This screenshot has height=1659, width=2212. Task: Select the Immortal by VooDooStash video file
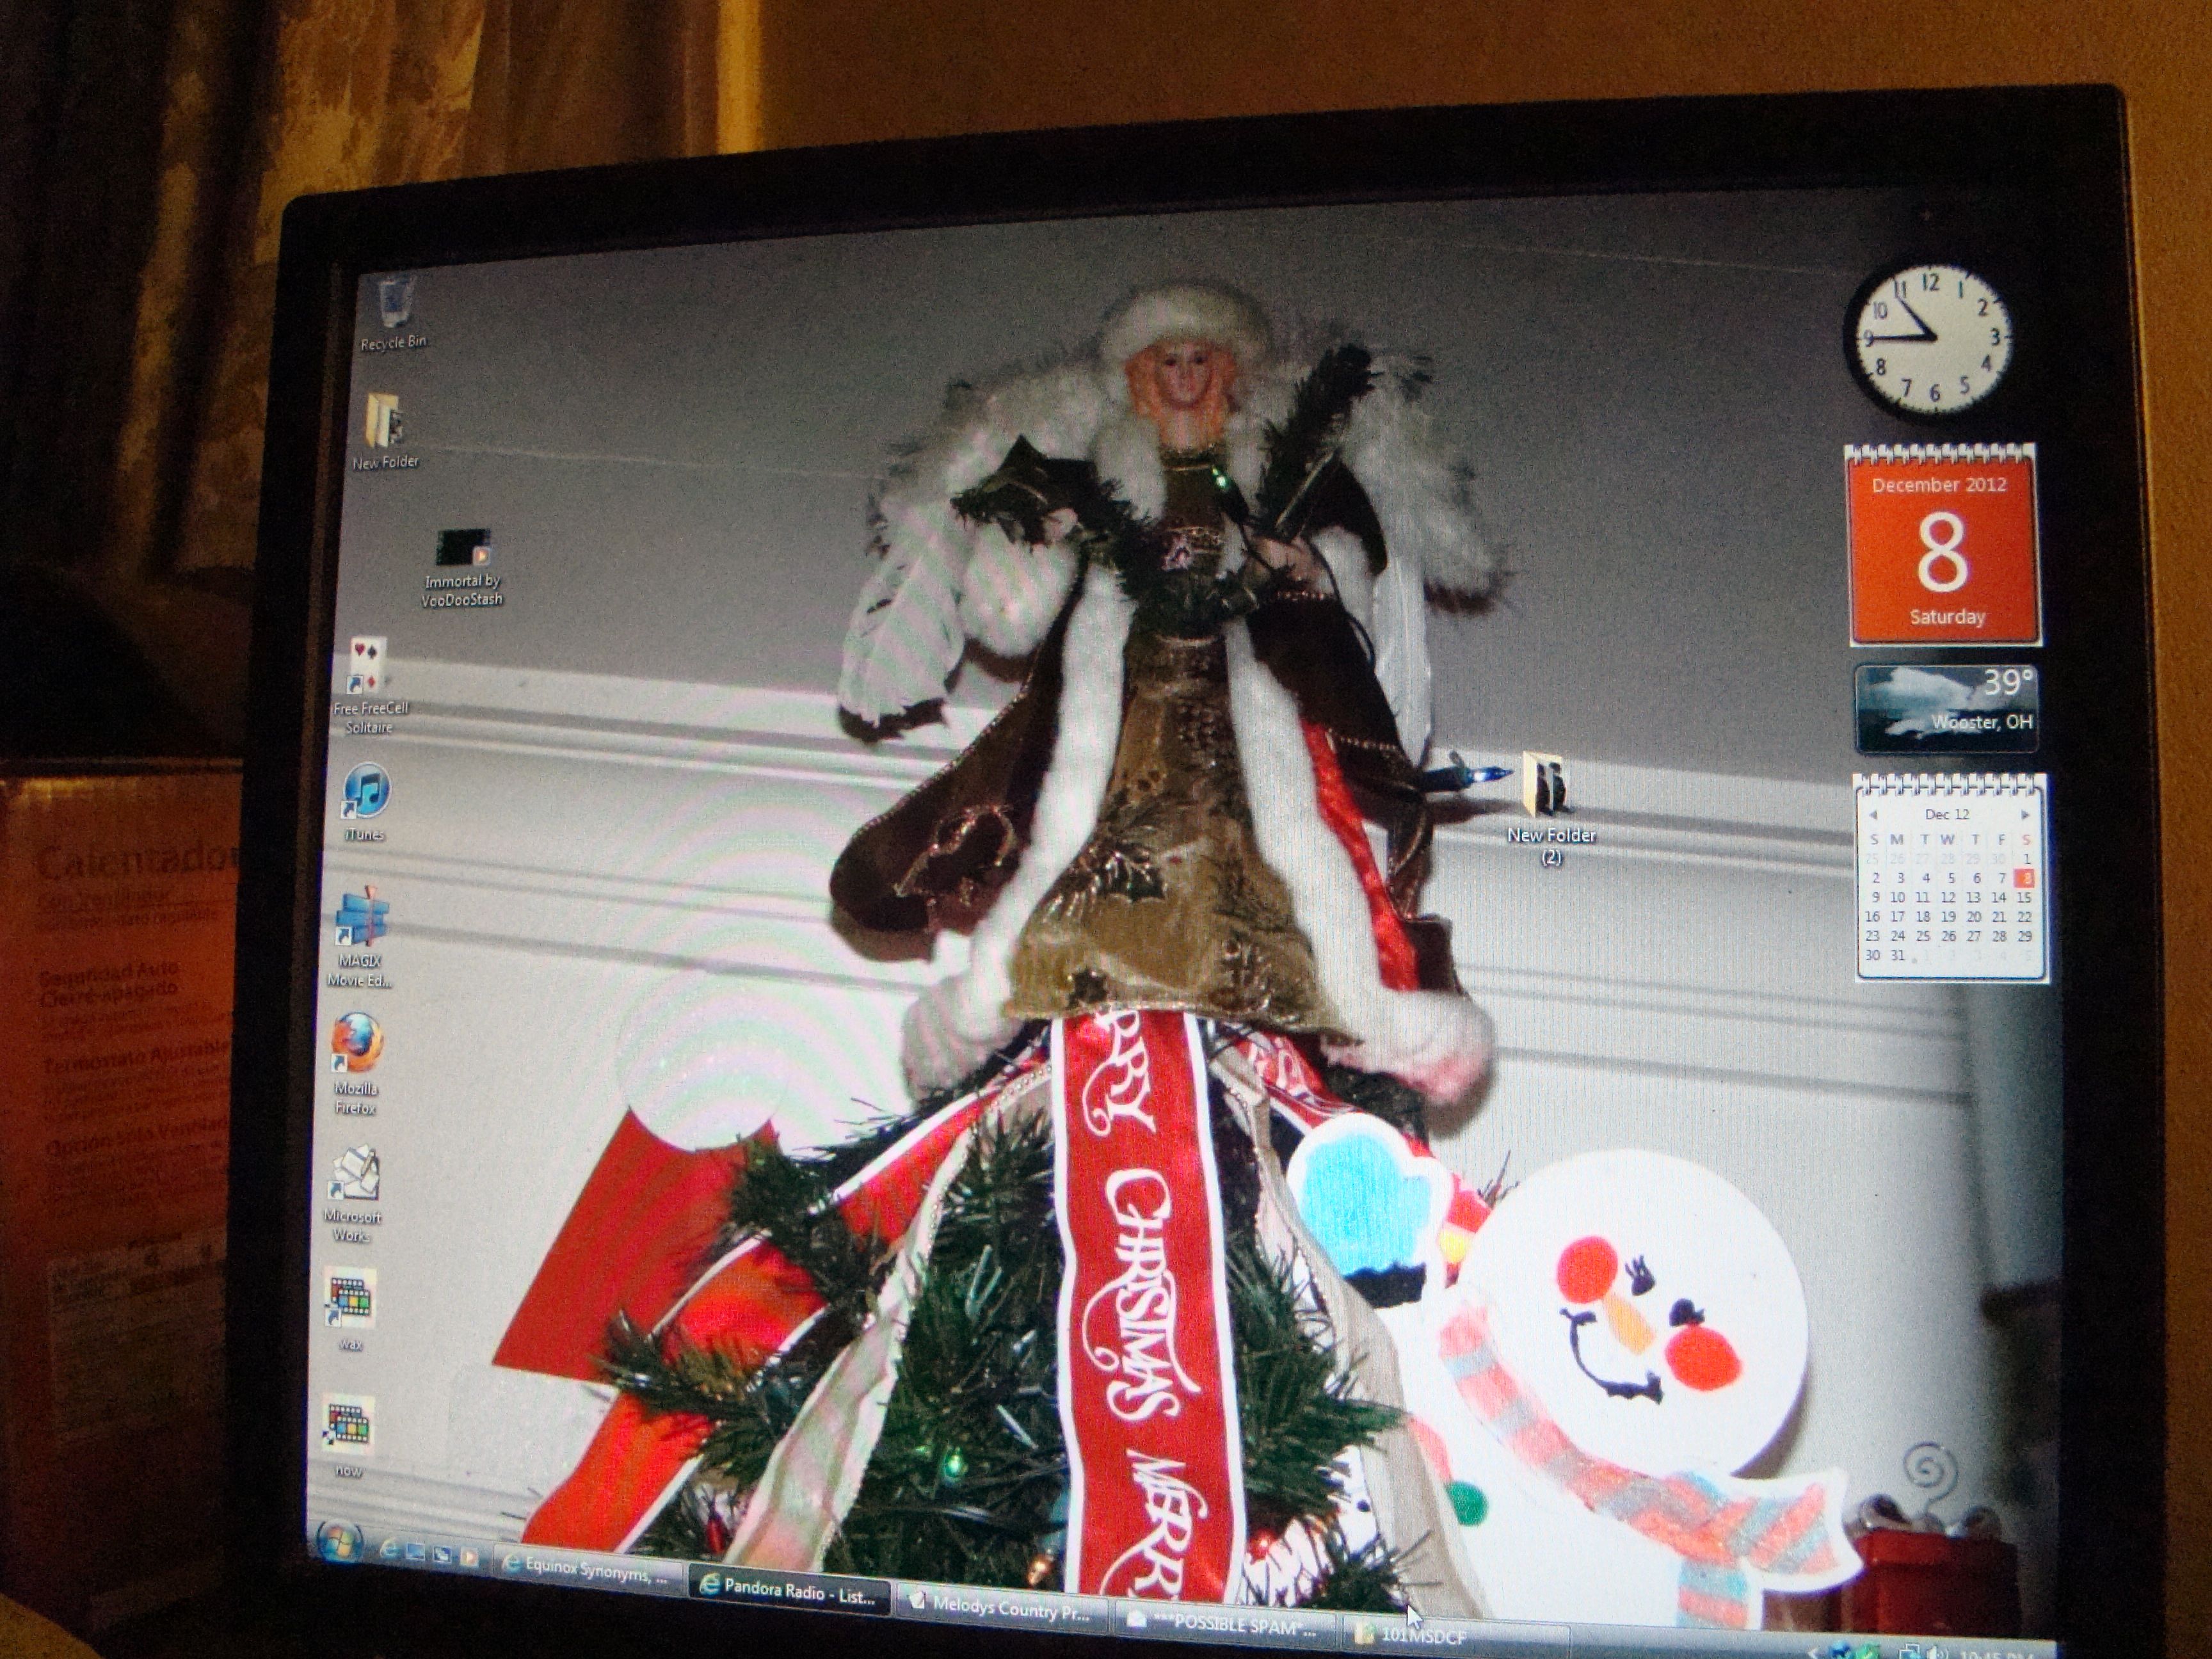463,568
